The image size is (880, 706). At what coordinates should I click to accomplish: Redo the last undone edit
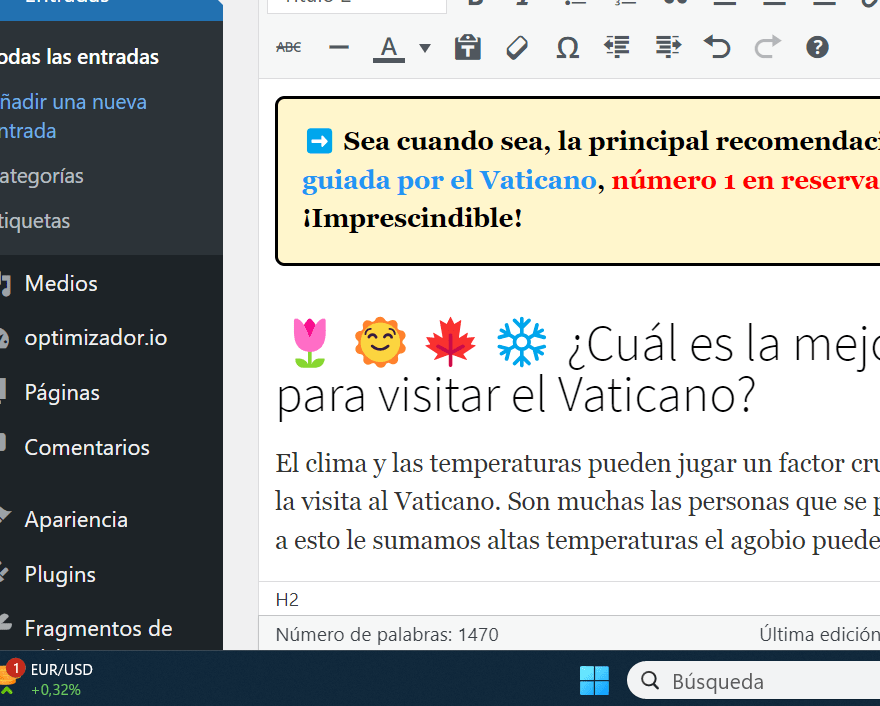coord(767,47)
